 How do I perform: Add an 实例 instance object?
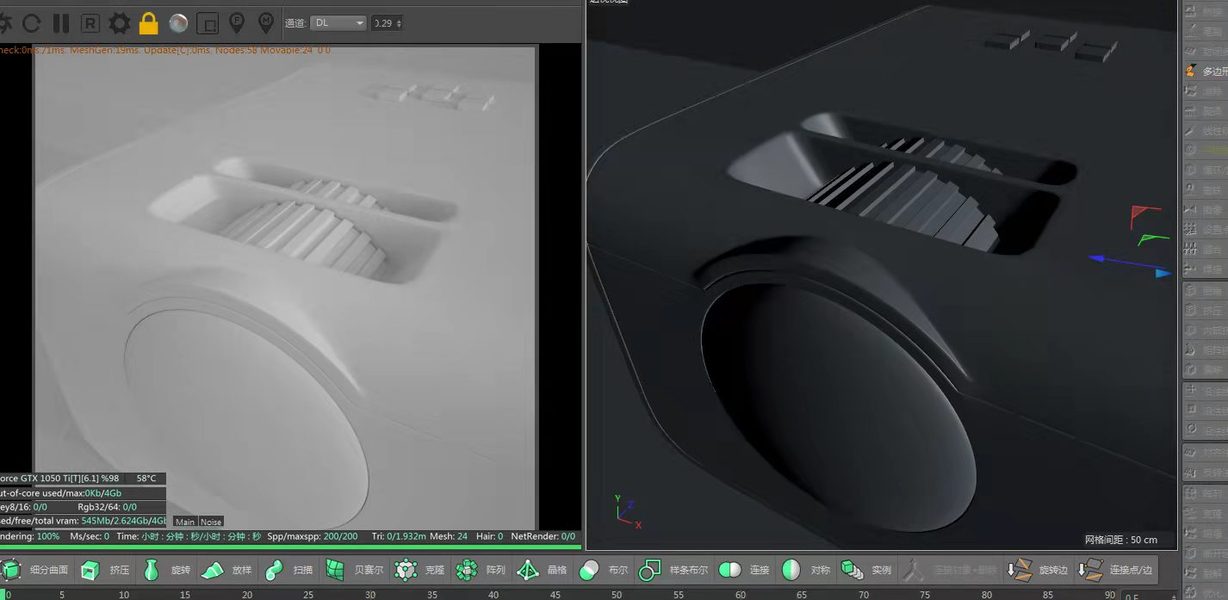866,570
